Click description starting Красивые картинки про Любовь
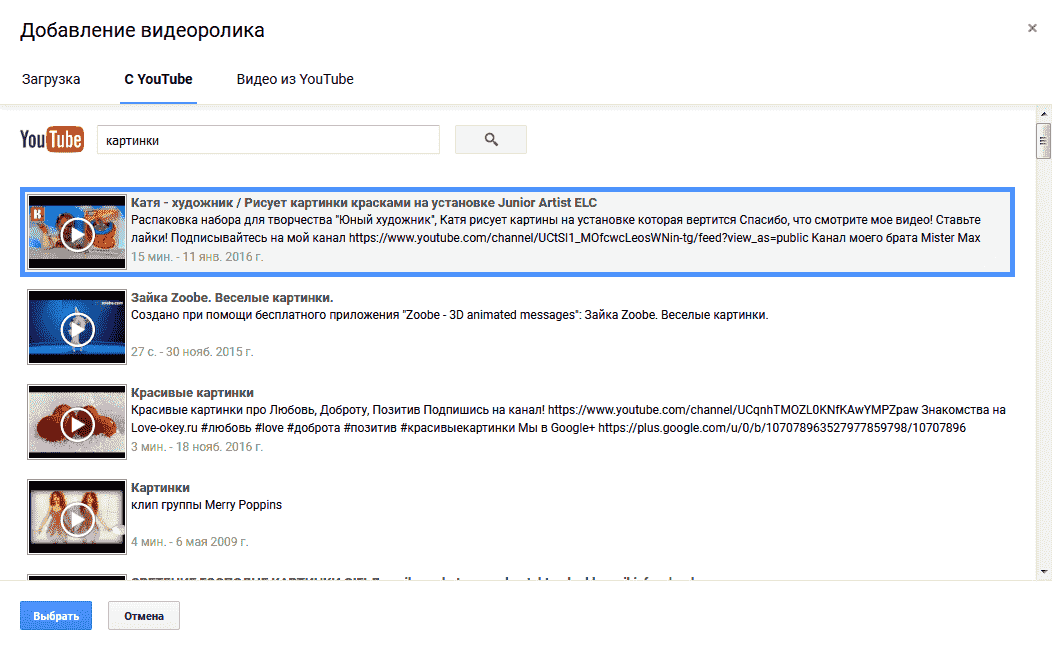1052x650 pixels. [568, 419]
